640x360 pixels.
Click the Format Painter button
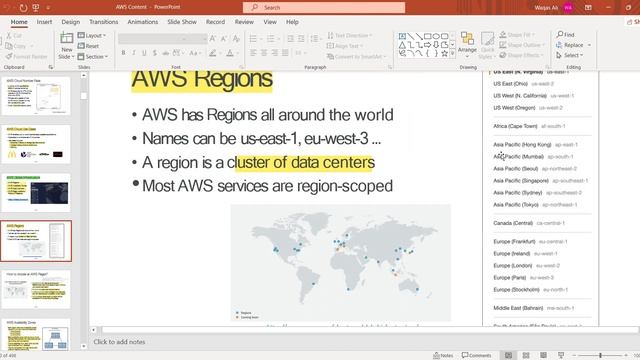(27, 57)
